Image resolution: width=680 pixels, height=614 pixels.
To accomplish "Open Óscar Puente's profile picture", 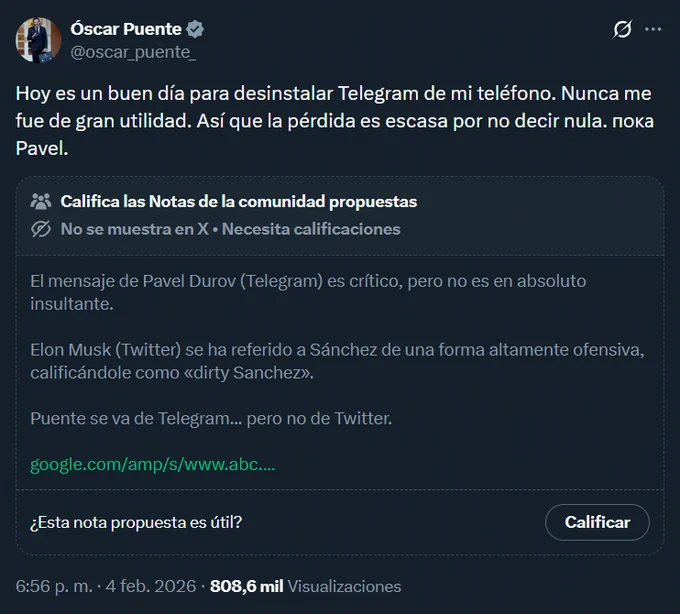I will (38, 40).
